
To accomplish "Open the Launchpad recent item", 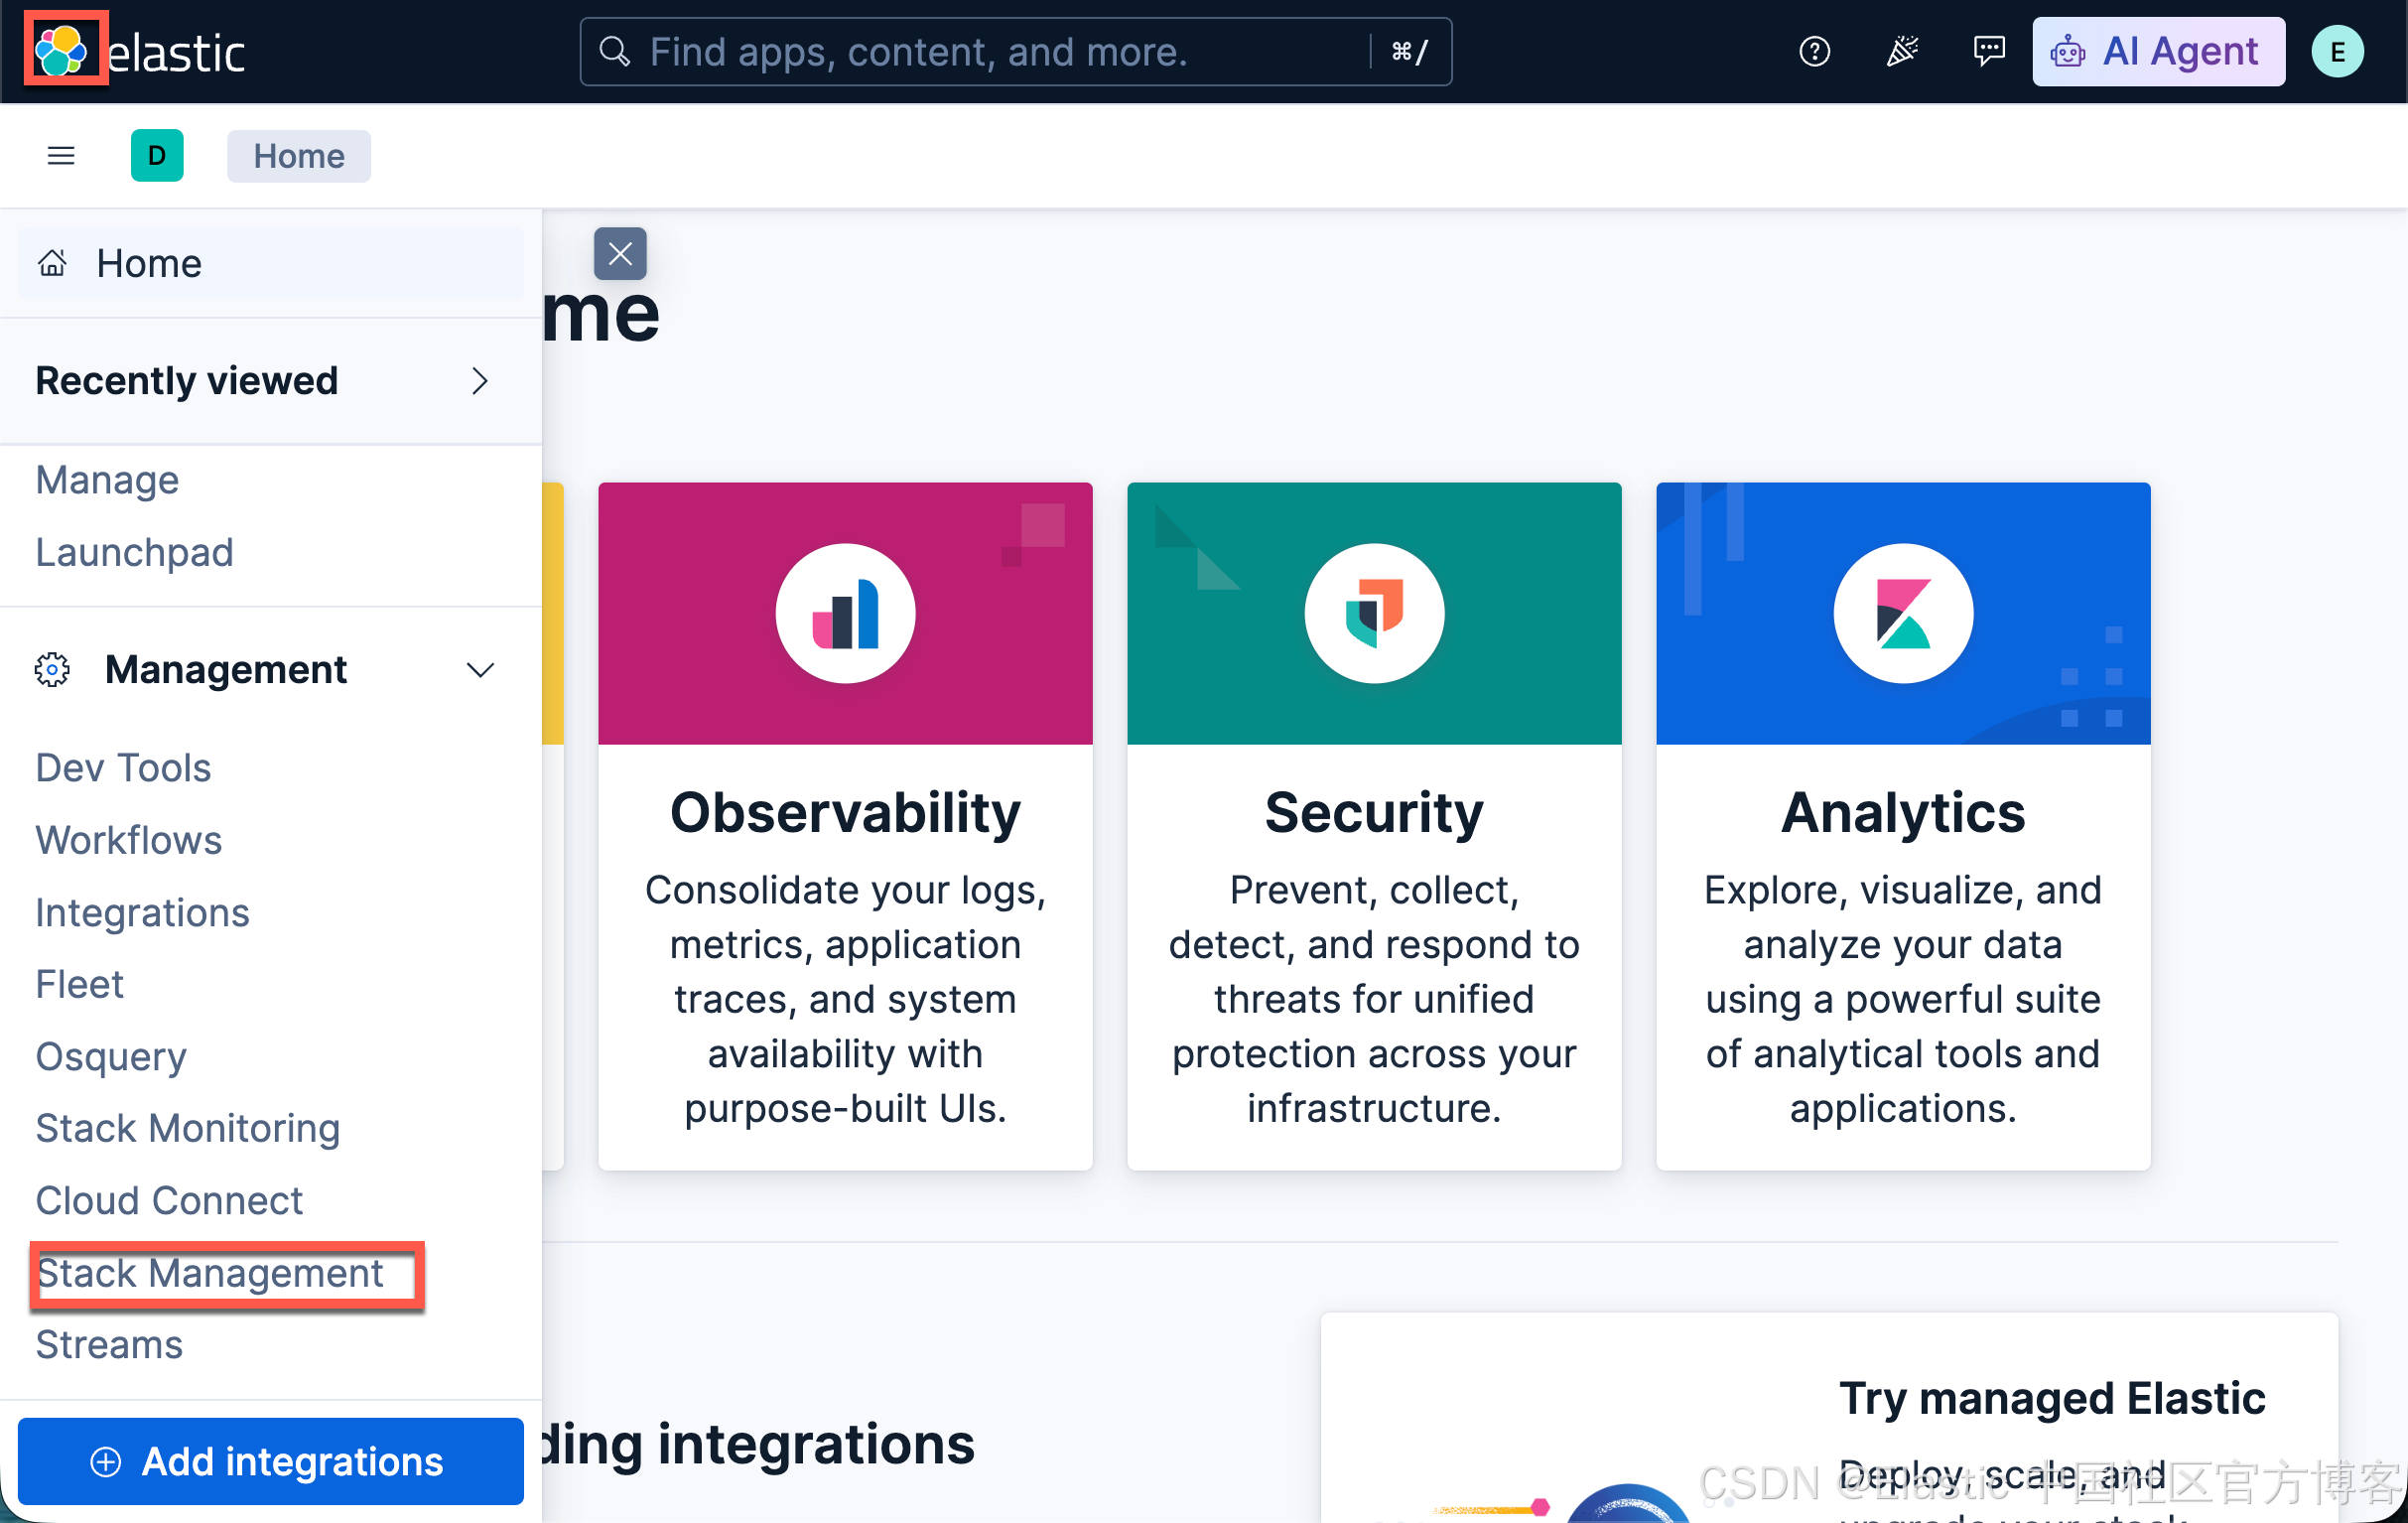I will click(134, 552).
